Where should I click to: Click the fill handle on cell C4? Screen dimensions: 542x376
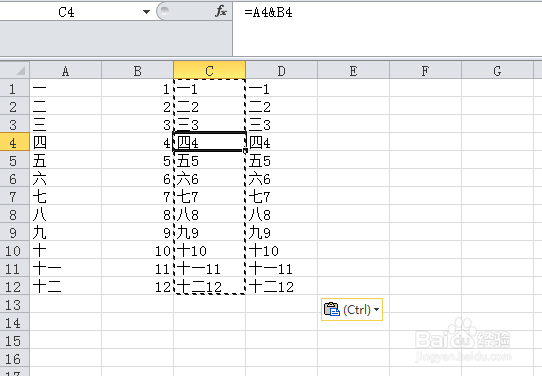point(245,151)
